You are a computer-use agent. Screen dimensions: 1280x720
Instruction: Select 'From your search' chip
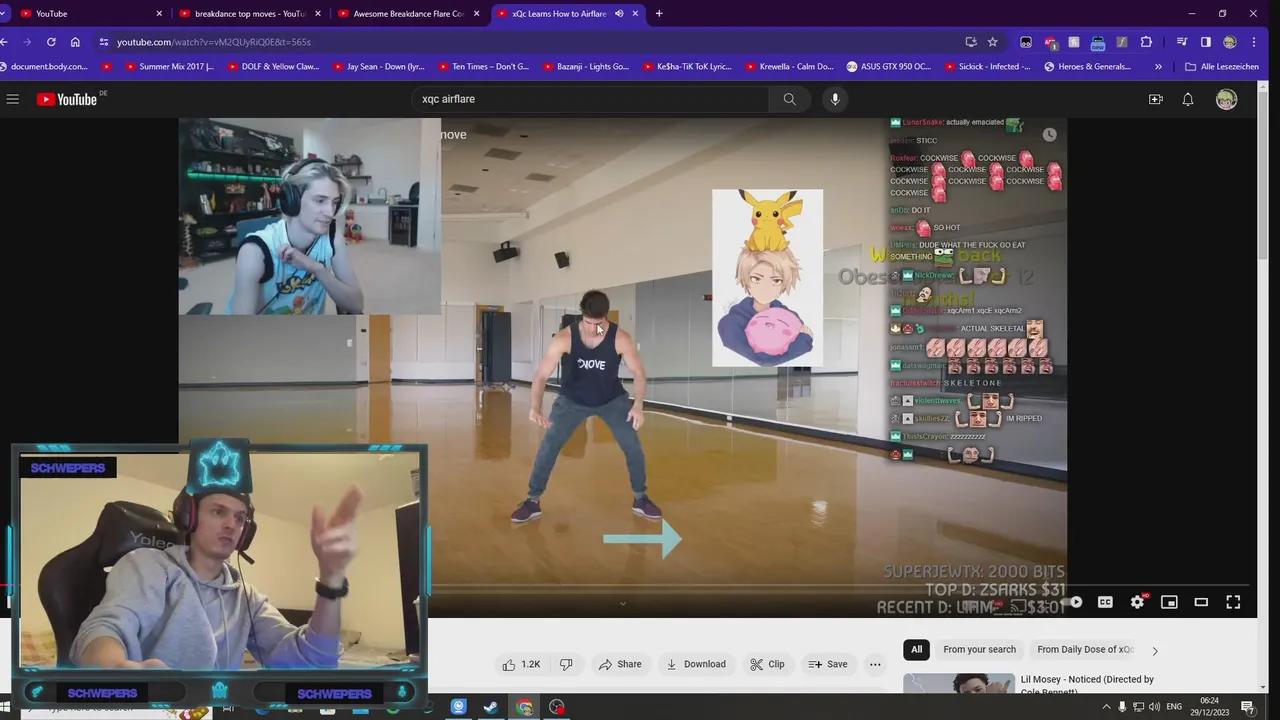[979, 649]
